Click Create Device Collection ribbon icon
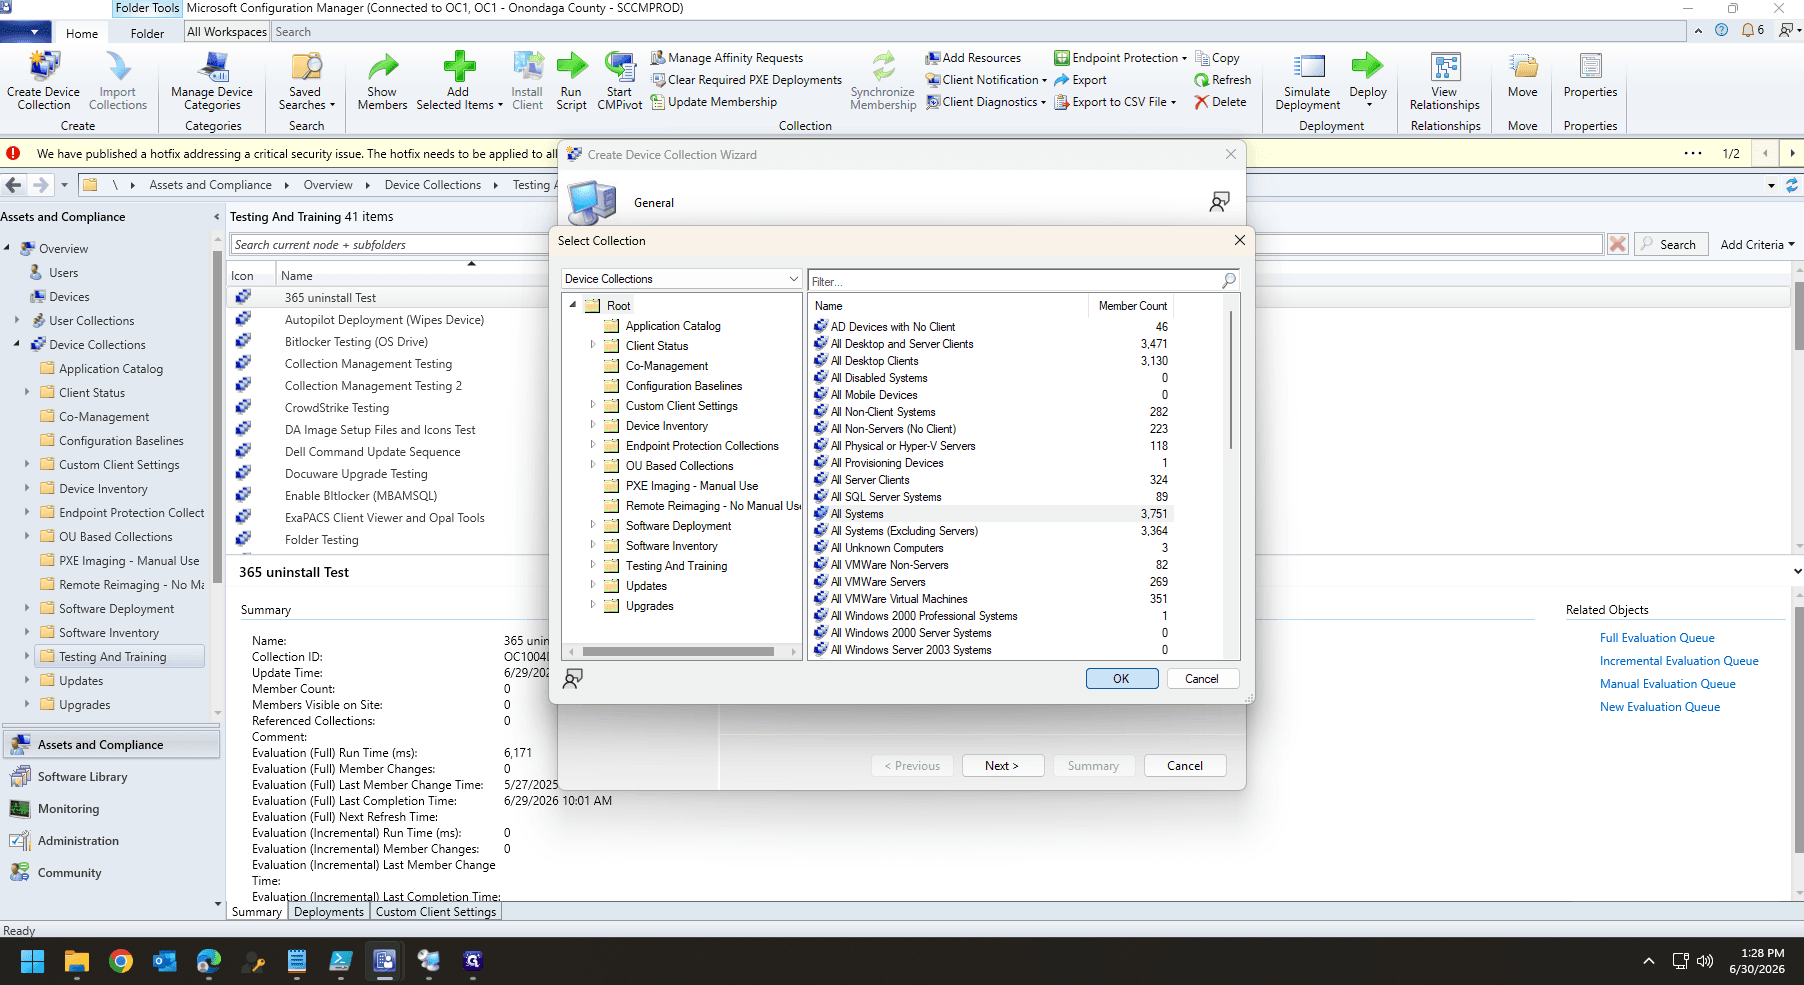 coord(43,80)
